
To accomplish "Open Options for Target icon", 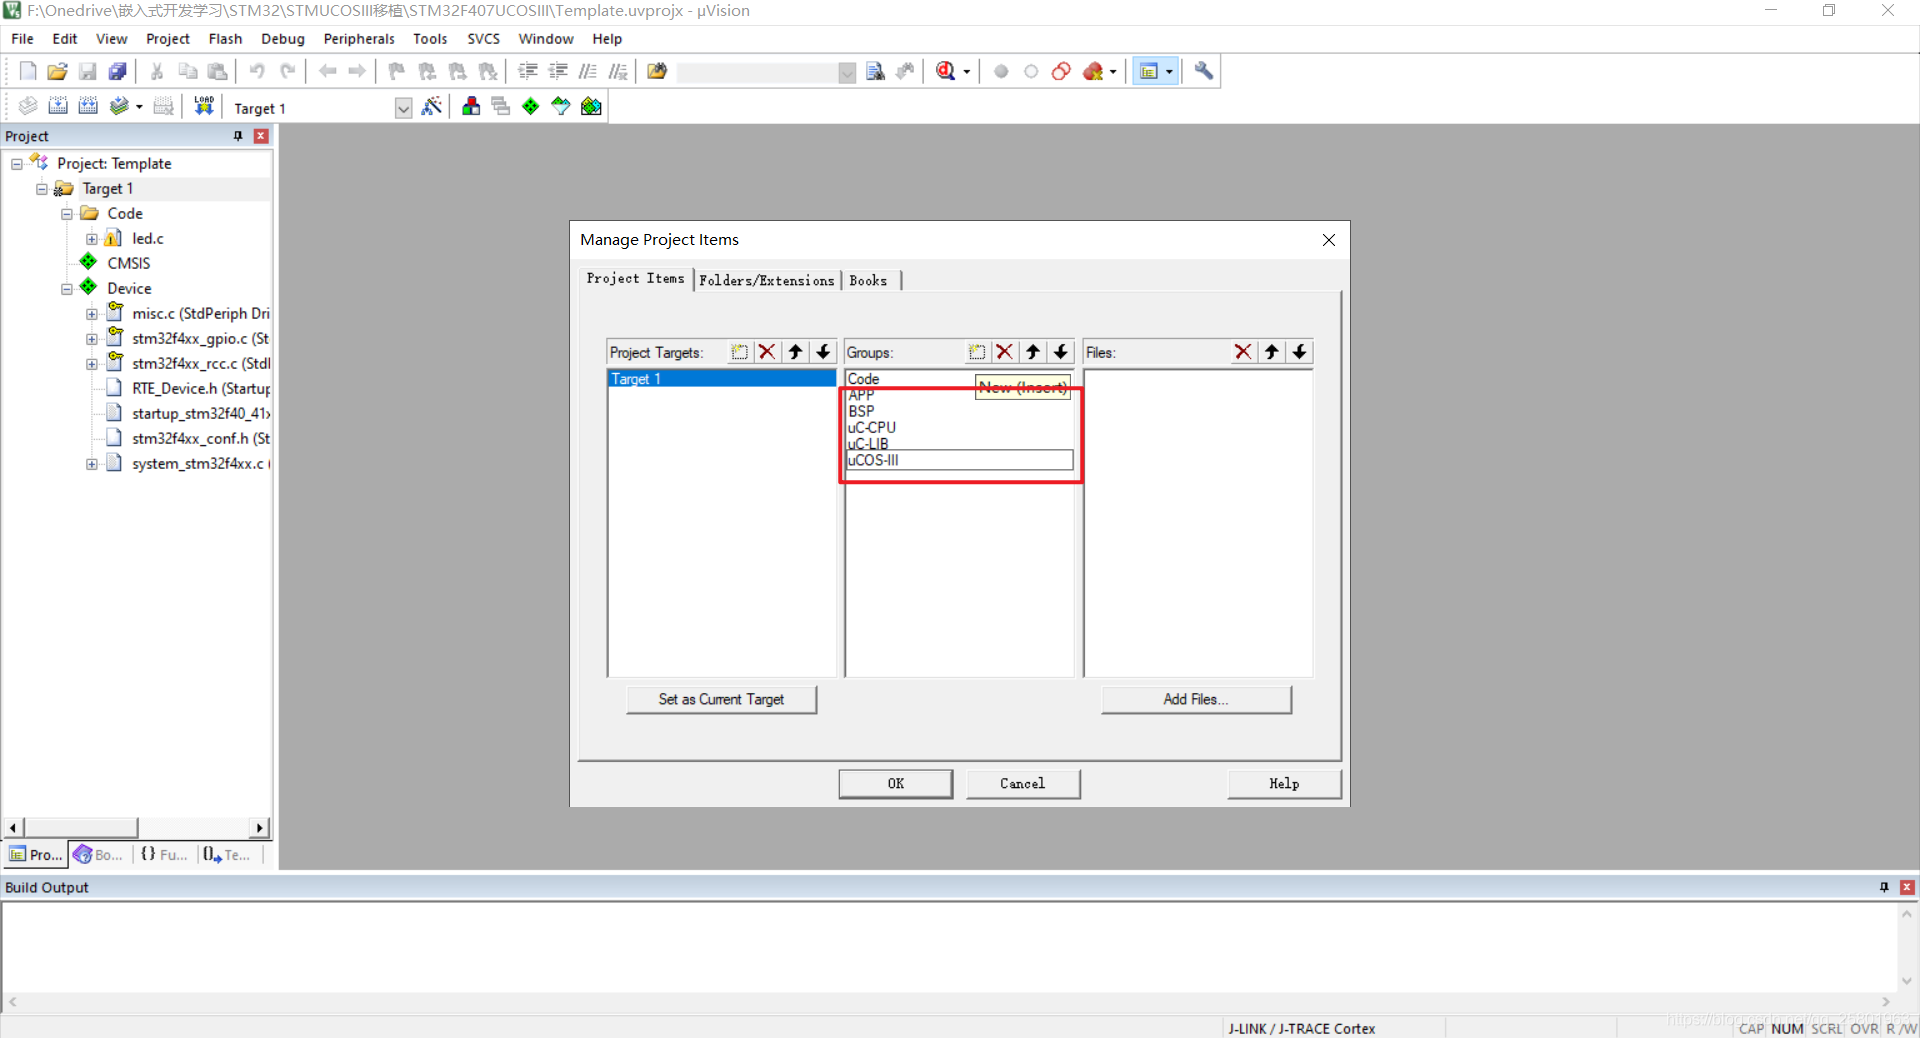I will 432,106.
